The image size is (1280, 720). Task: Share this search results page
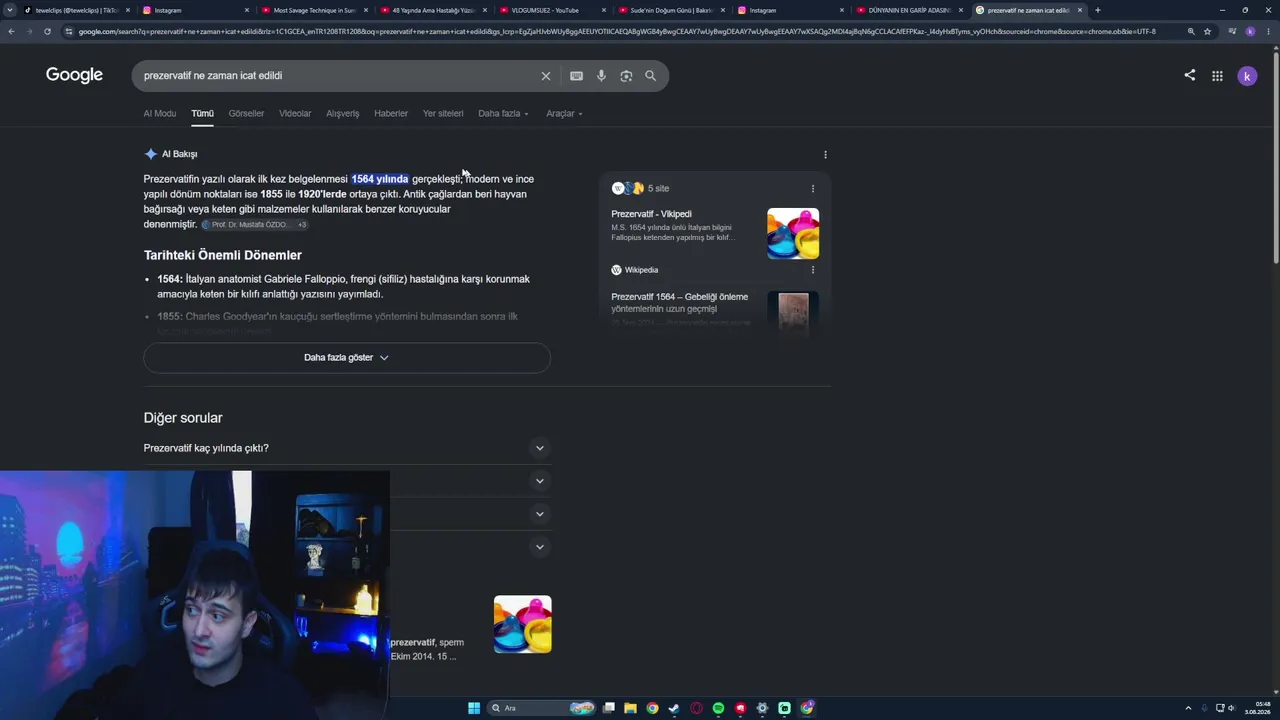[1189, 75]
